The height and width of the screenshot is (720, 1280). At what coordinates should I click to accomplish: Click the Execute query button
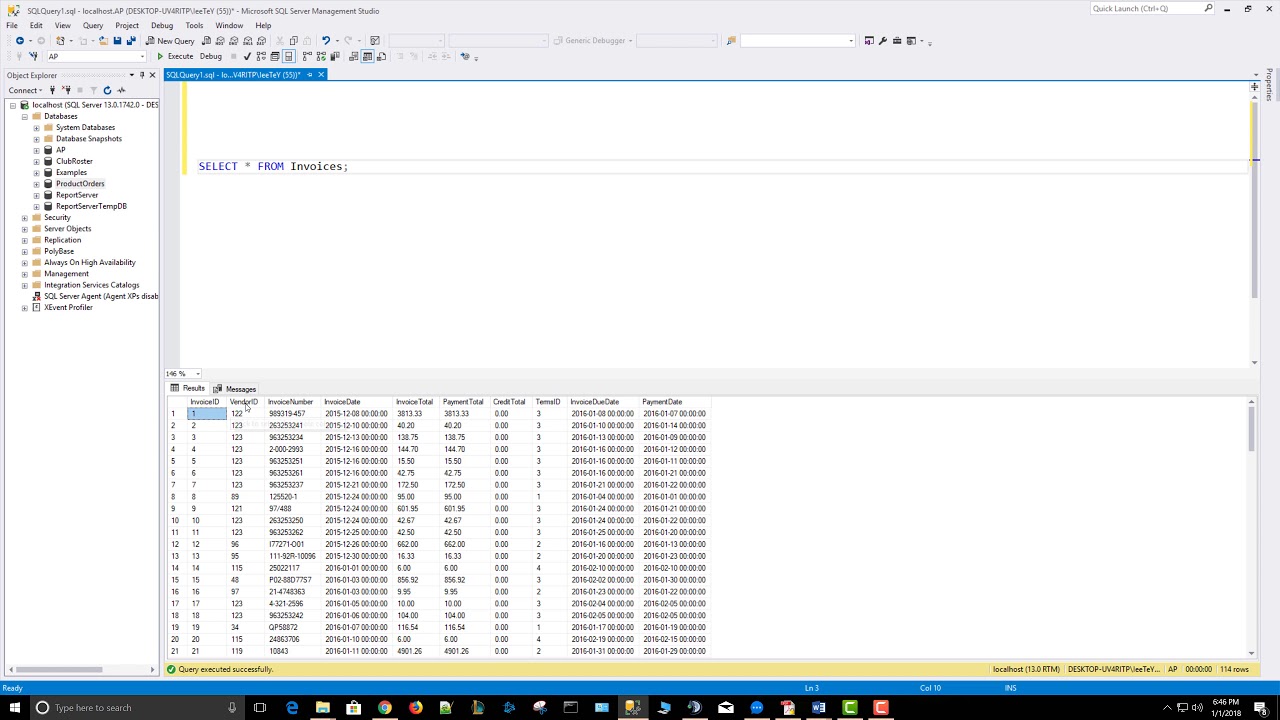point(175,56)
